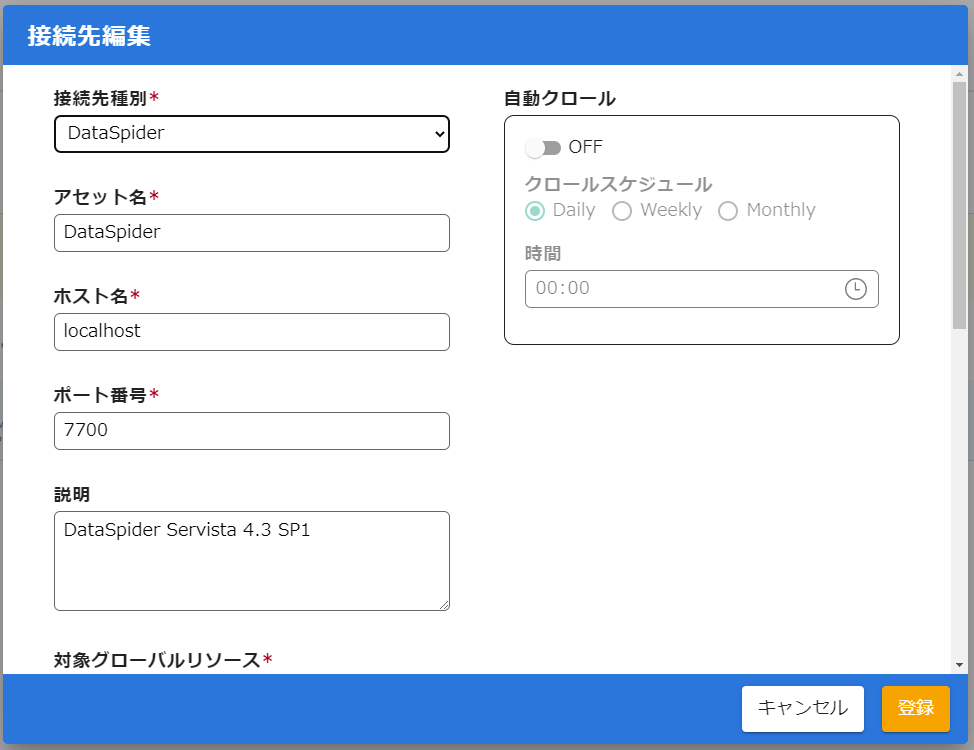Viewport: 974px width, 750px height.
Task: Click the ホスト名 label
Action: [91, 296]
